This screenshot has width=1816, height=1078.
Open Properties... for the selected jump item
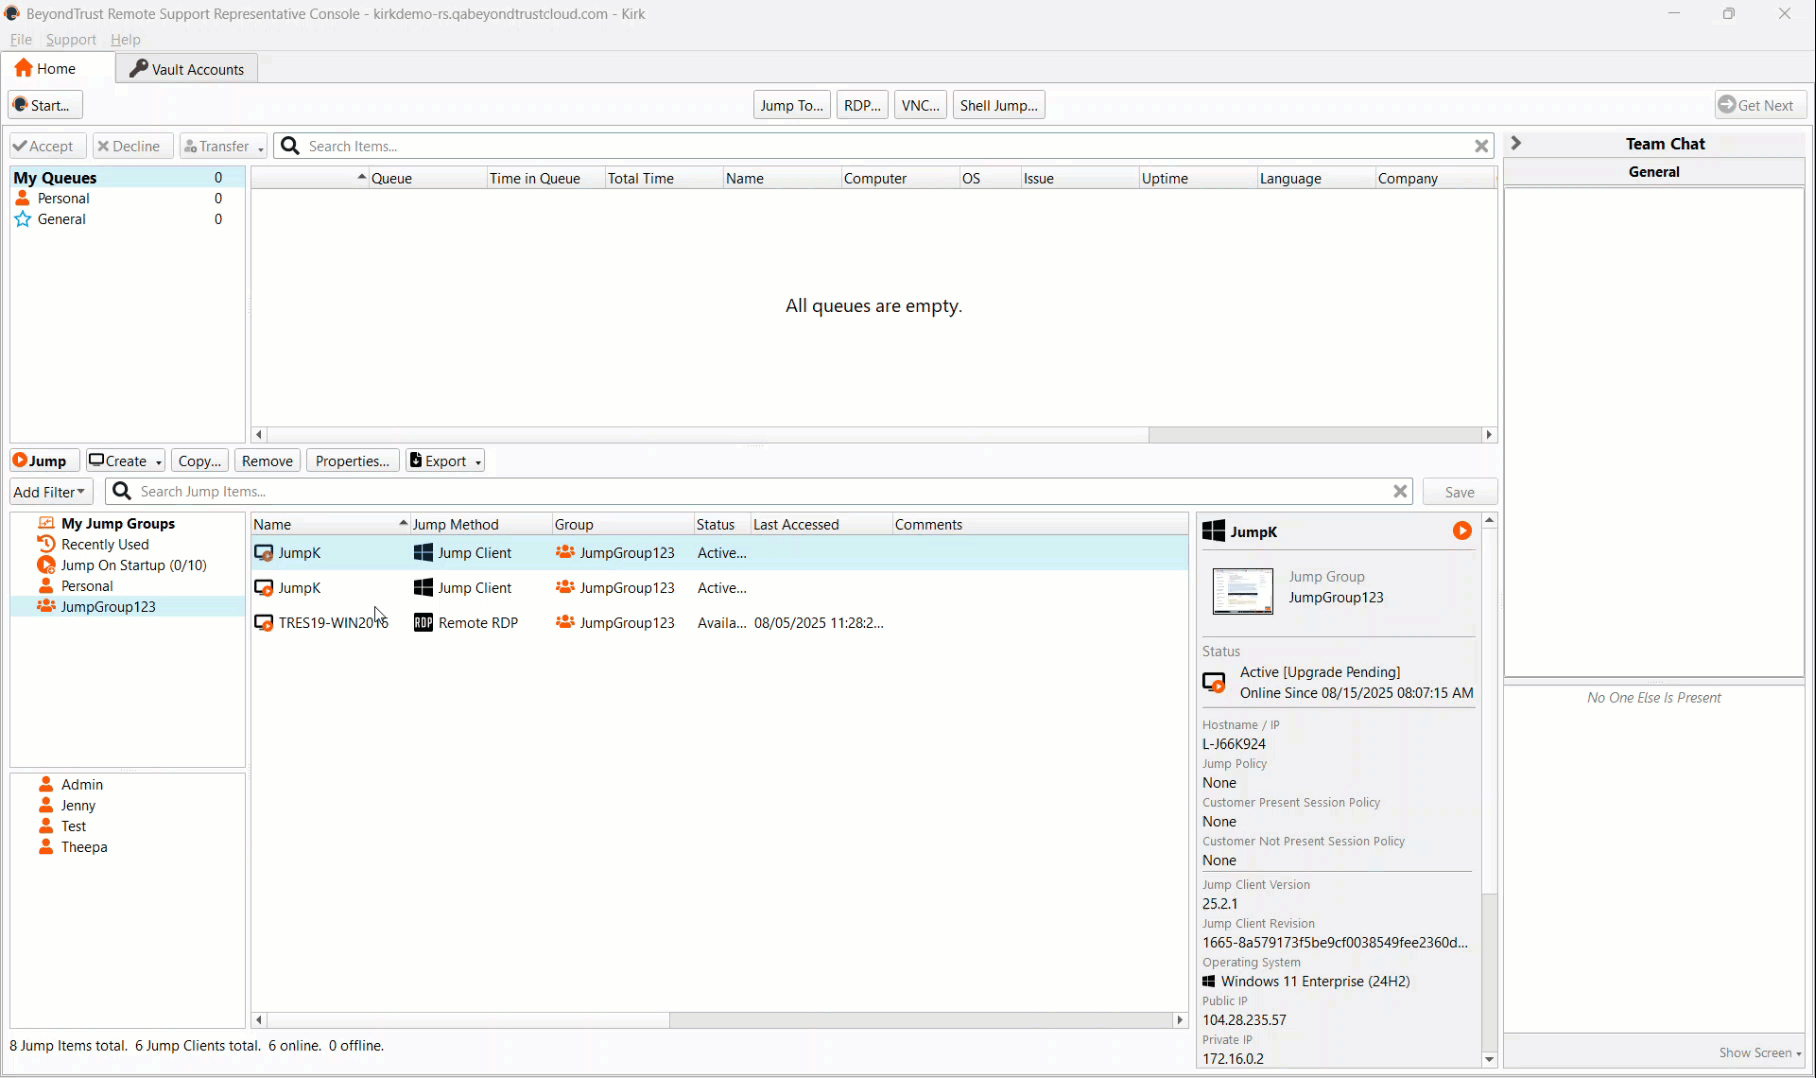pyautogui.click(x=352, y=461)
